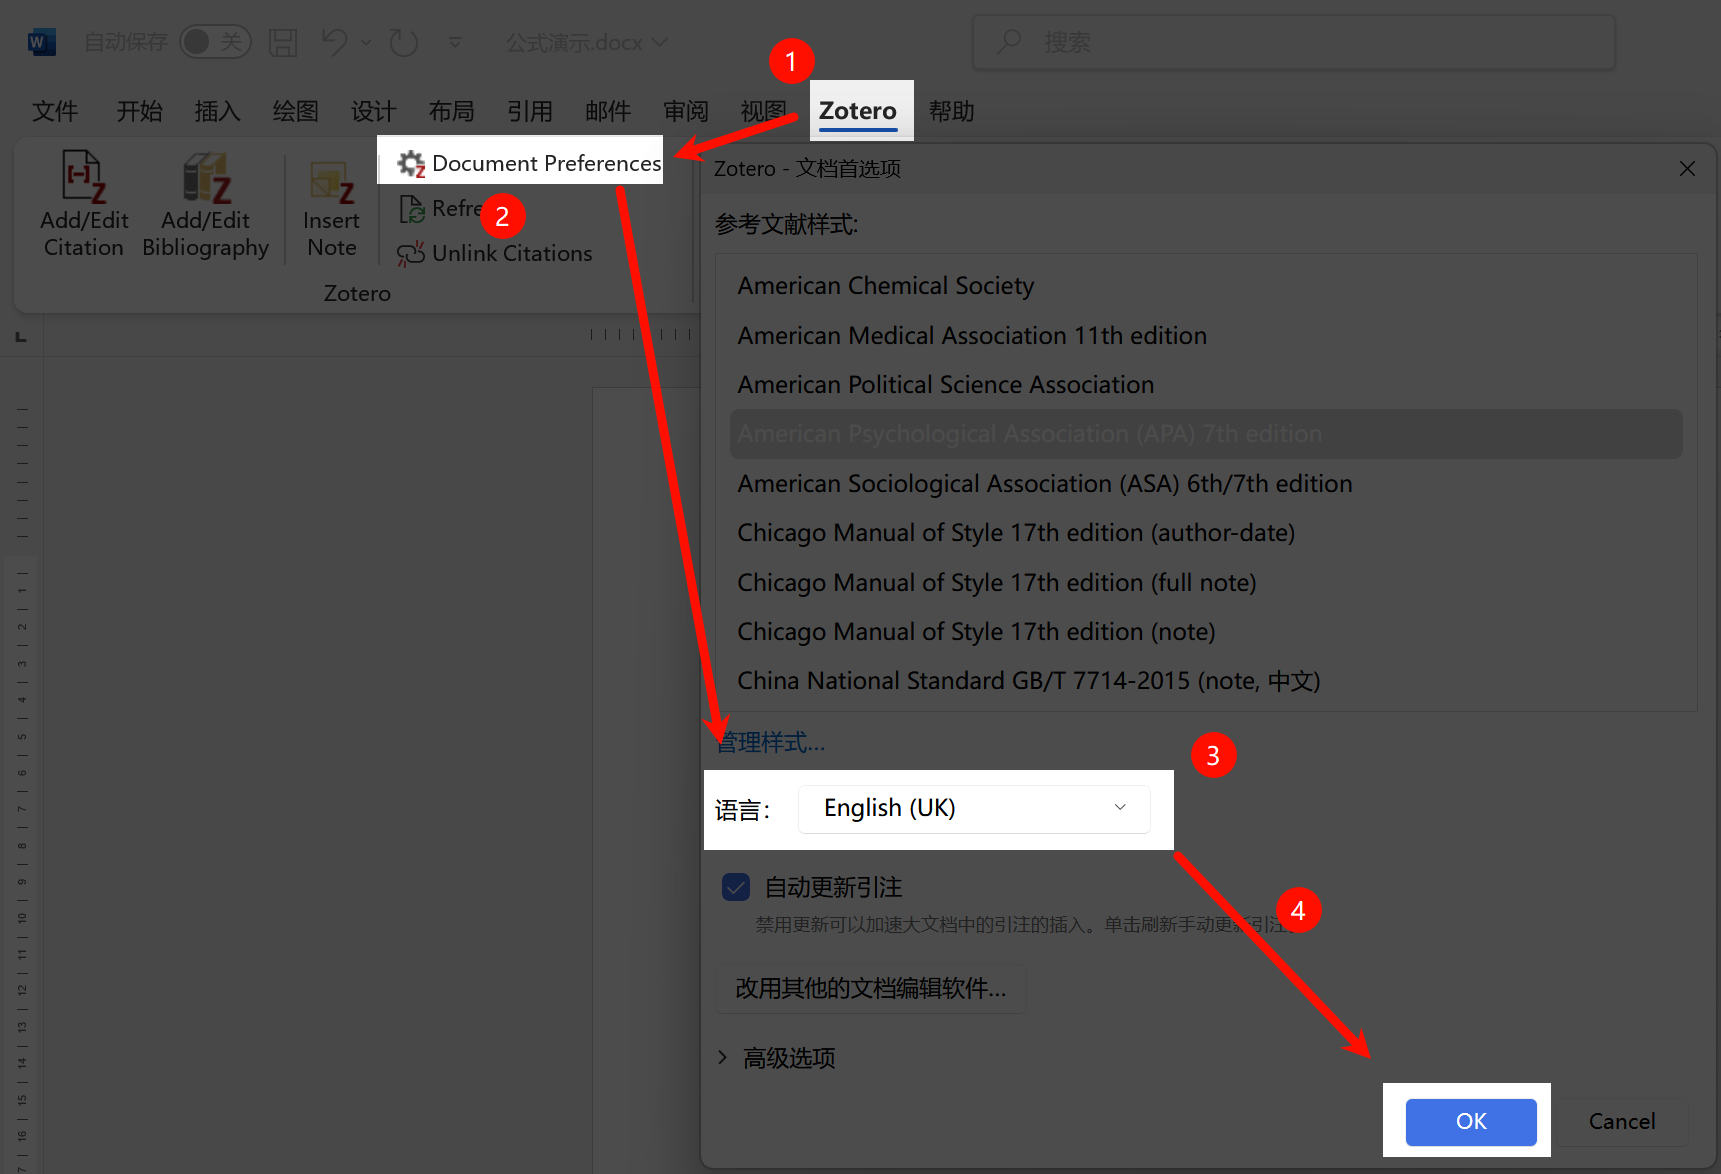Toggle the AutoSave (自动保存) switch
Screen dimensions: 1721x1174
pos(214,42)
